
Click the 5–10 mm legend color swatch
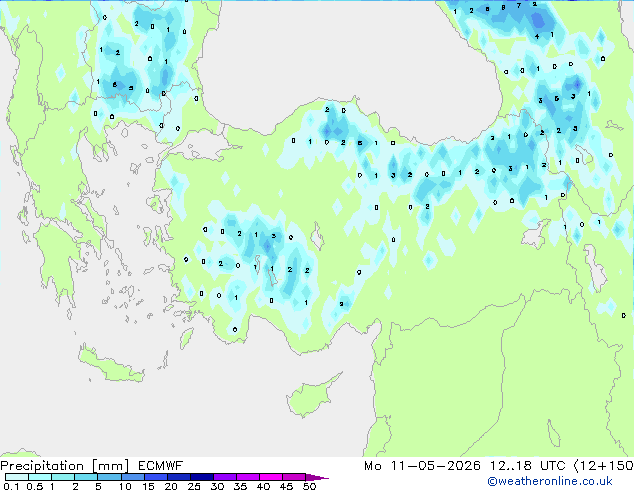pos(109,477)
